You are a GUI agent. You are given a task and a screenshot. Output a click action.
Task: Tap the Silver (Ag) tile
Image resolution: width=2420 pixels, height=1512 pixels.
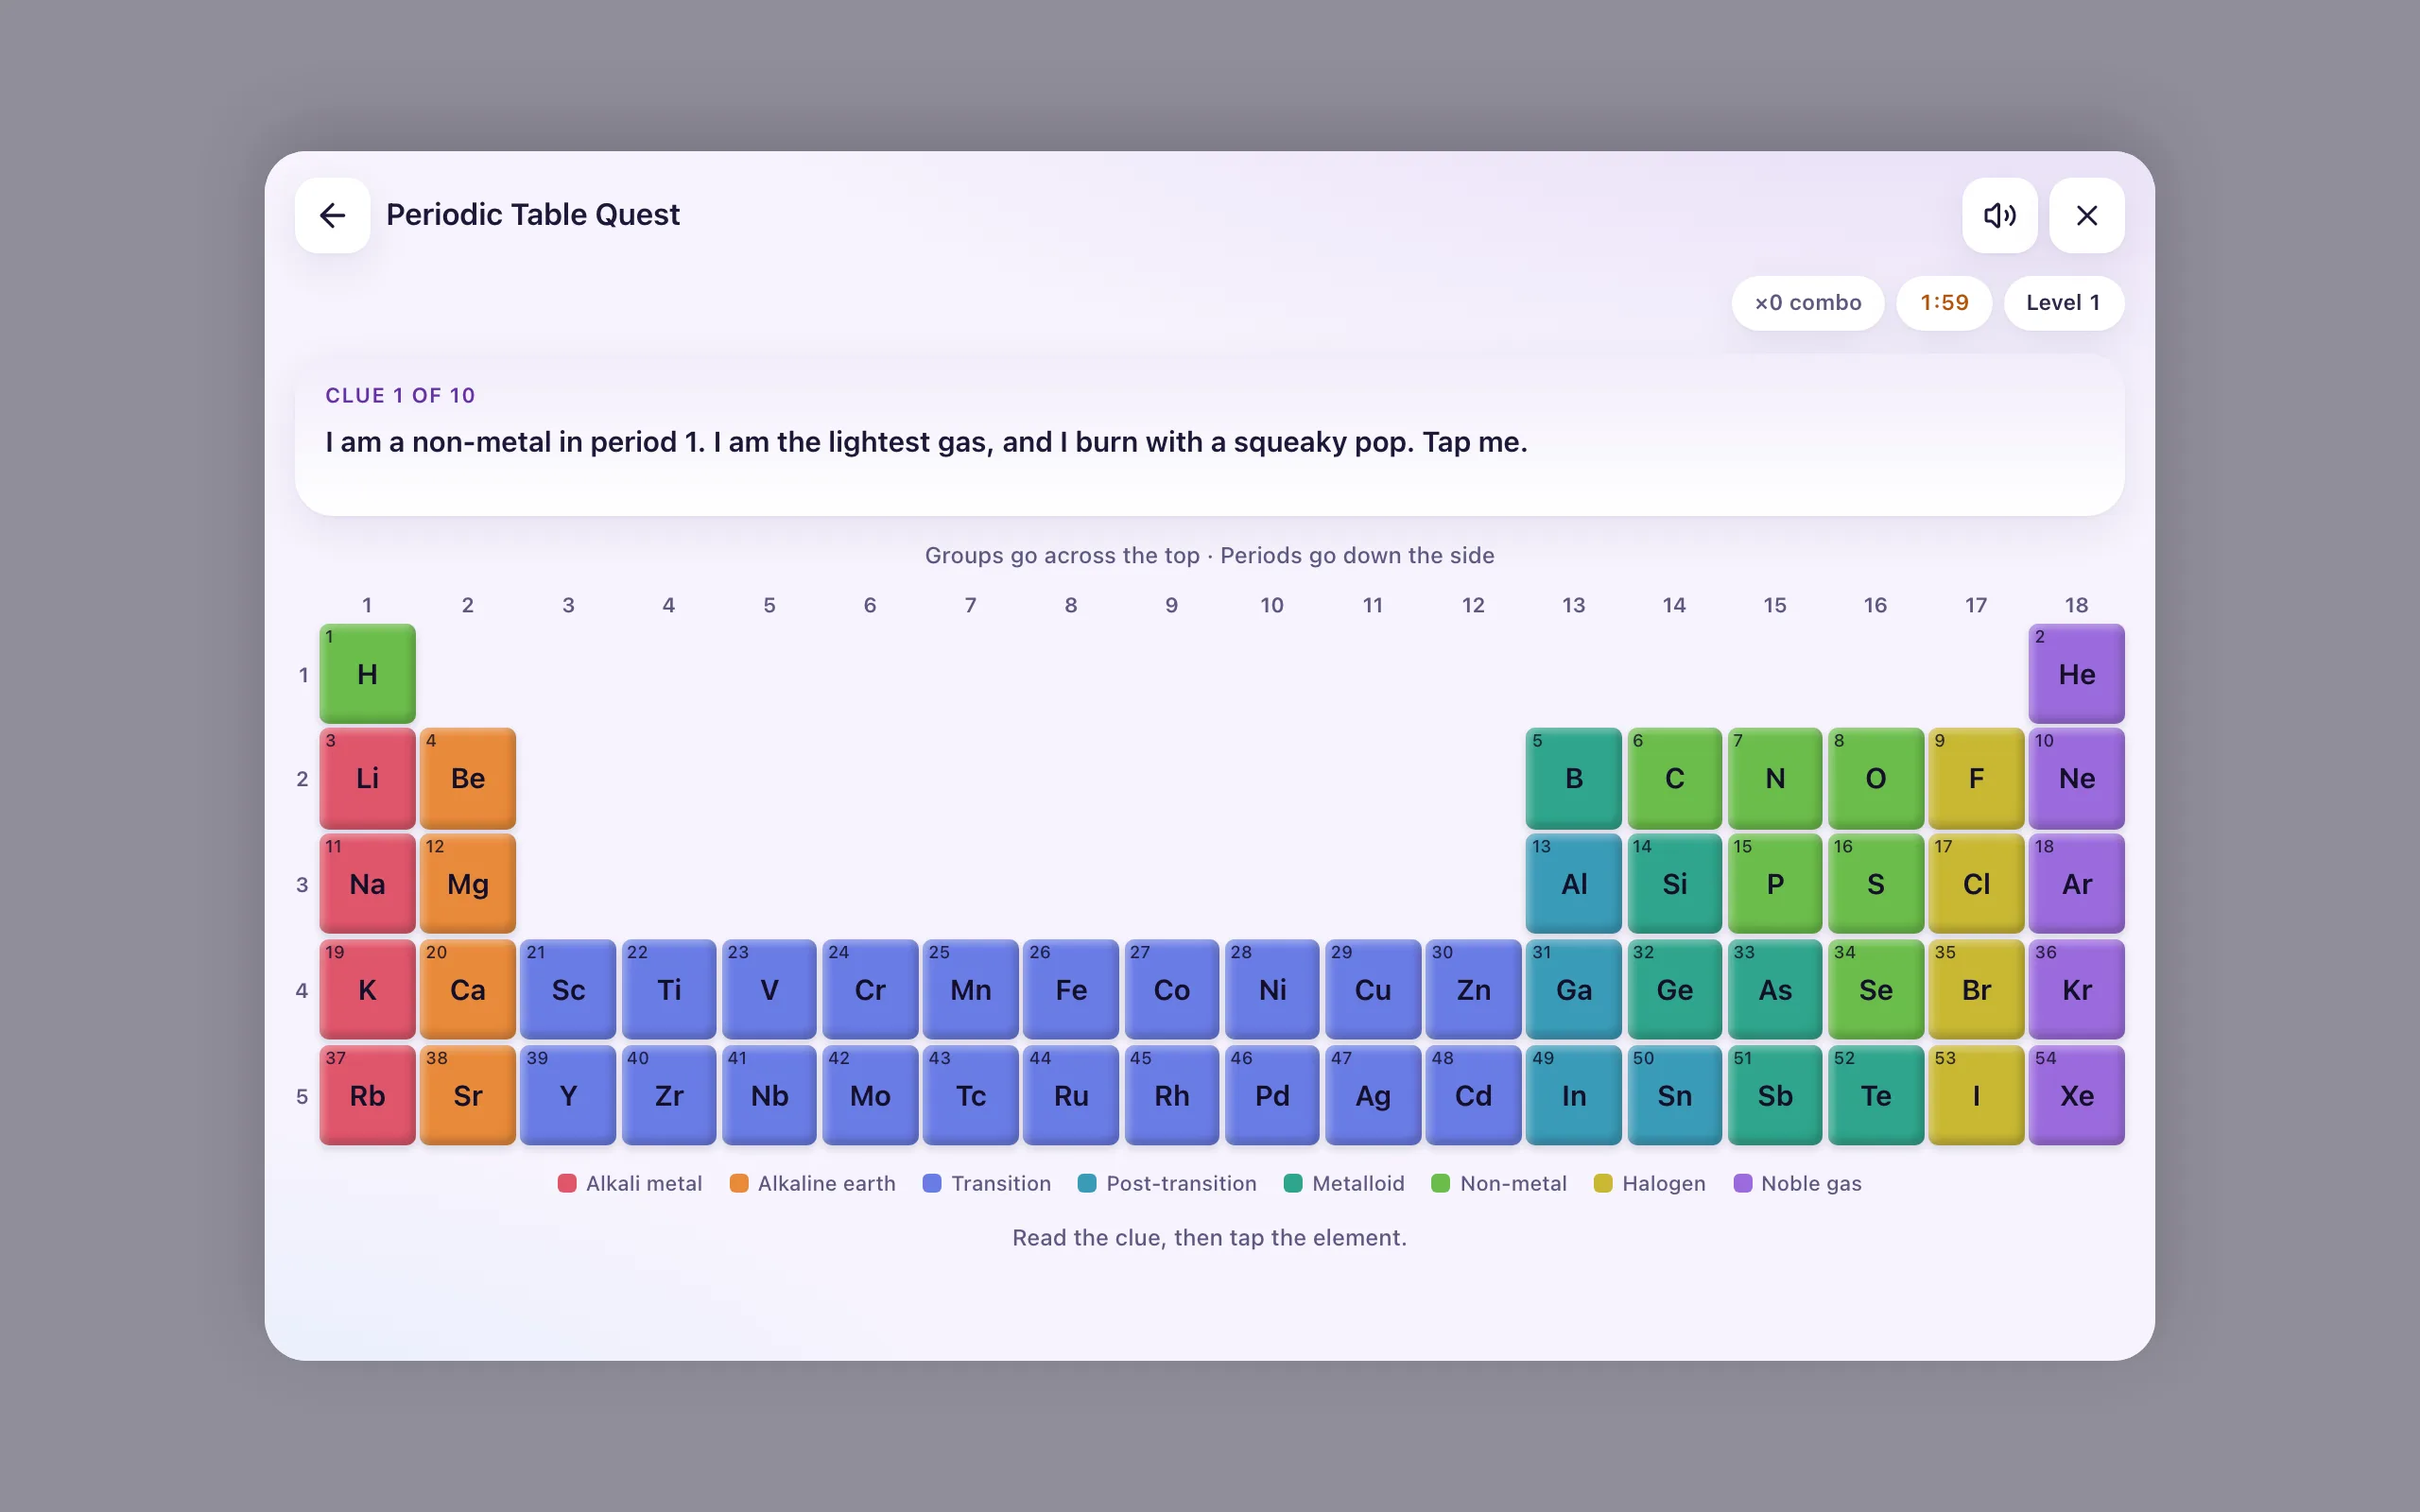click(x=1372, y=1095)
